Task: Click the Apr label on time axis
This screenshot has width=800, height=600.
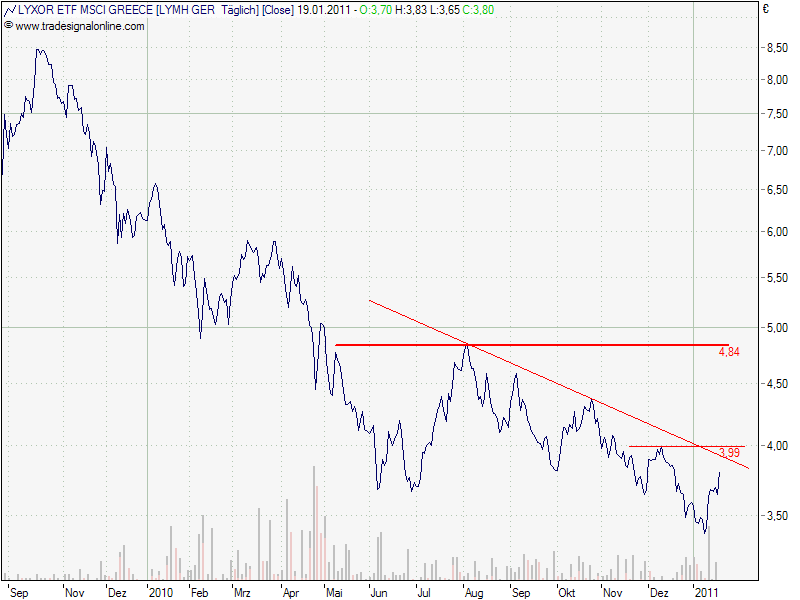Action: coord(291,593)
